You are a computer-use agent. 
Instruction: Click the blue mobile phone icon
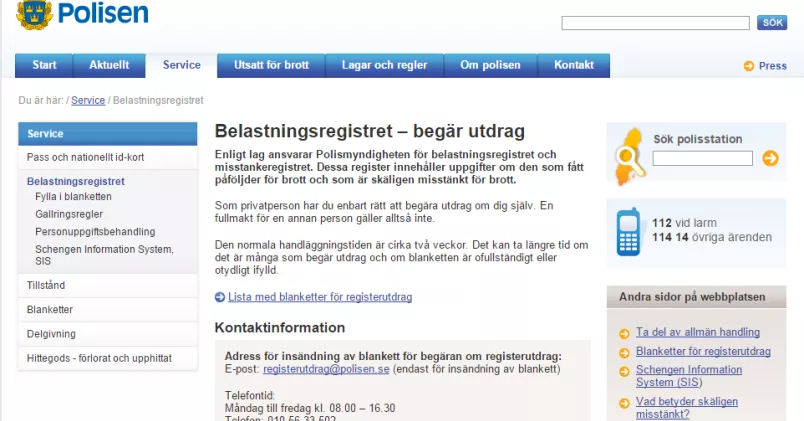click(x=629, y=231)
